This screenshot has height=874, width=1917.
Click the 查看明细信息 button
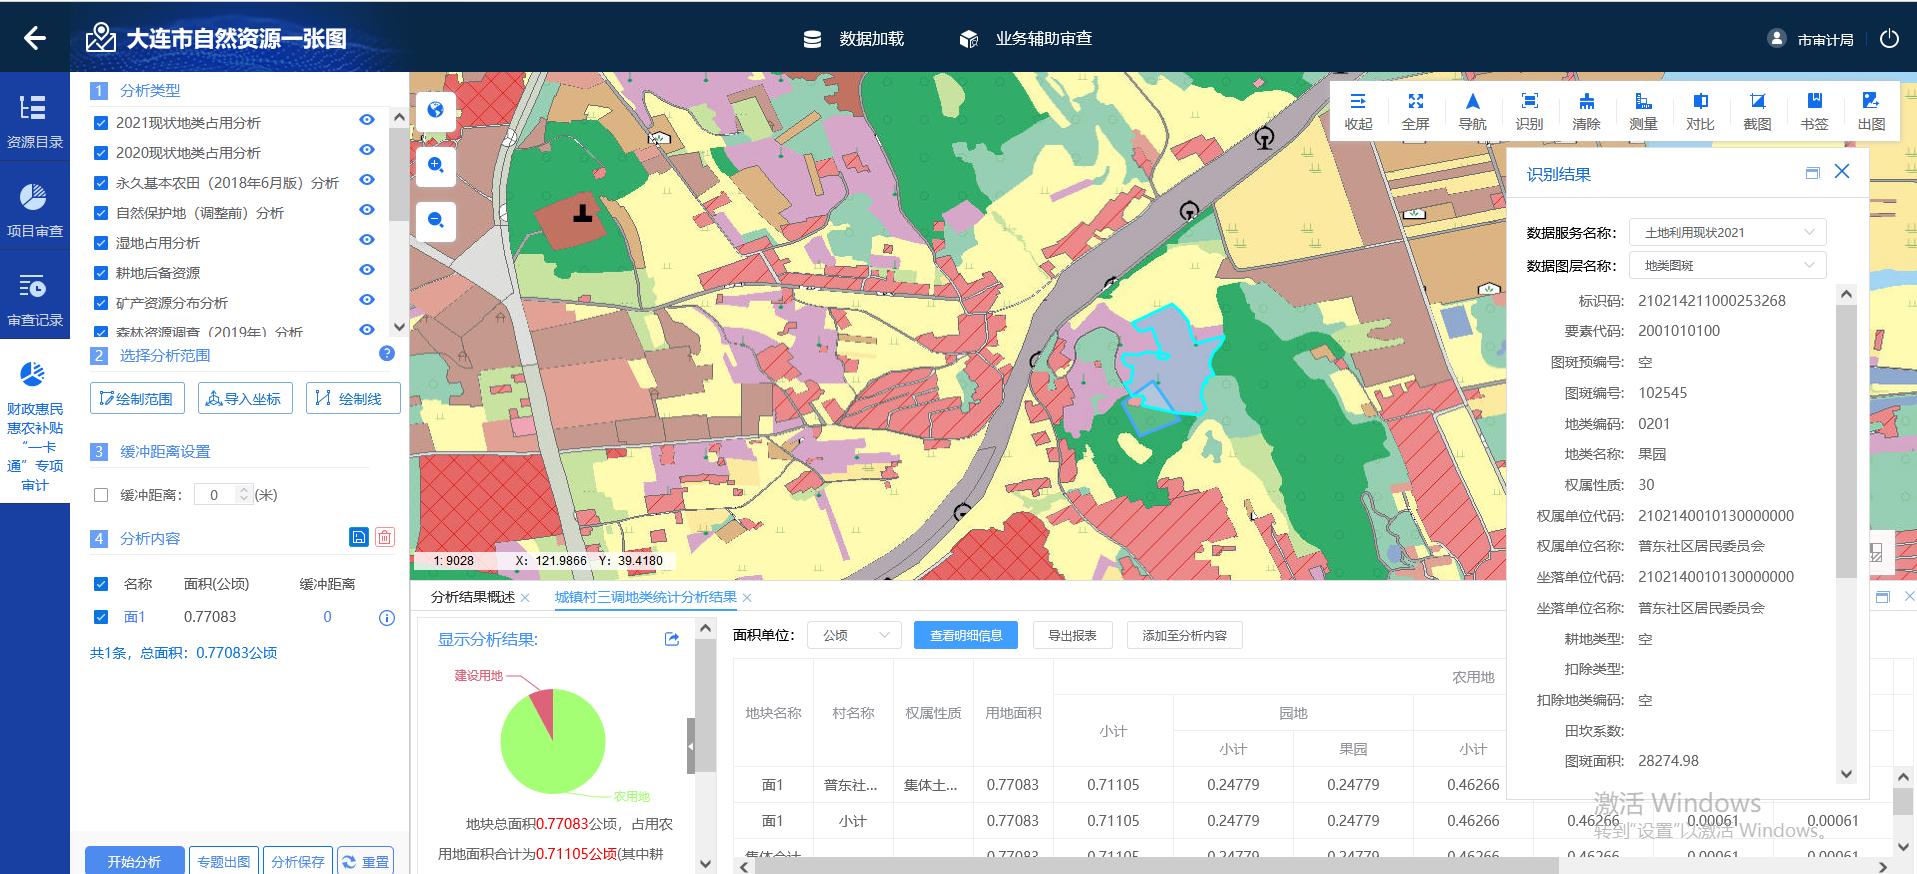965,635
